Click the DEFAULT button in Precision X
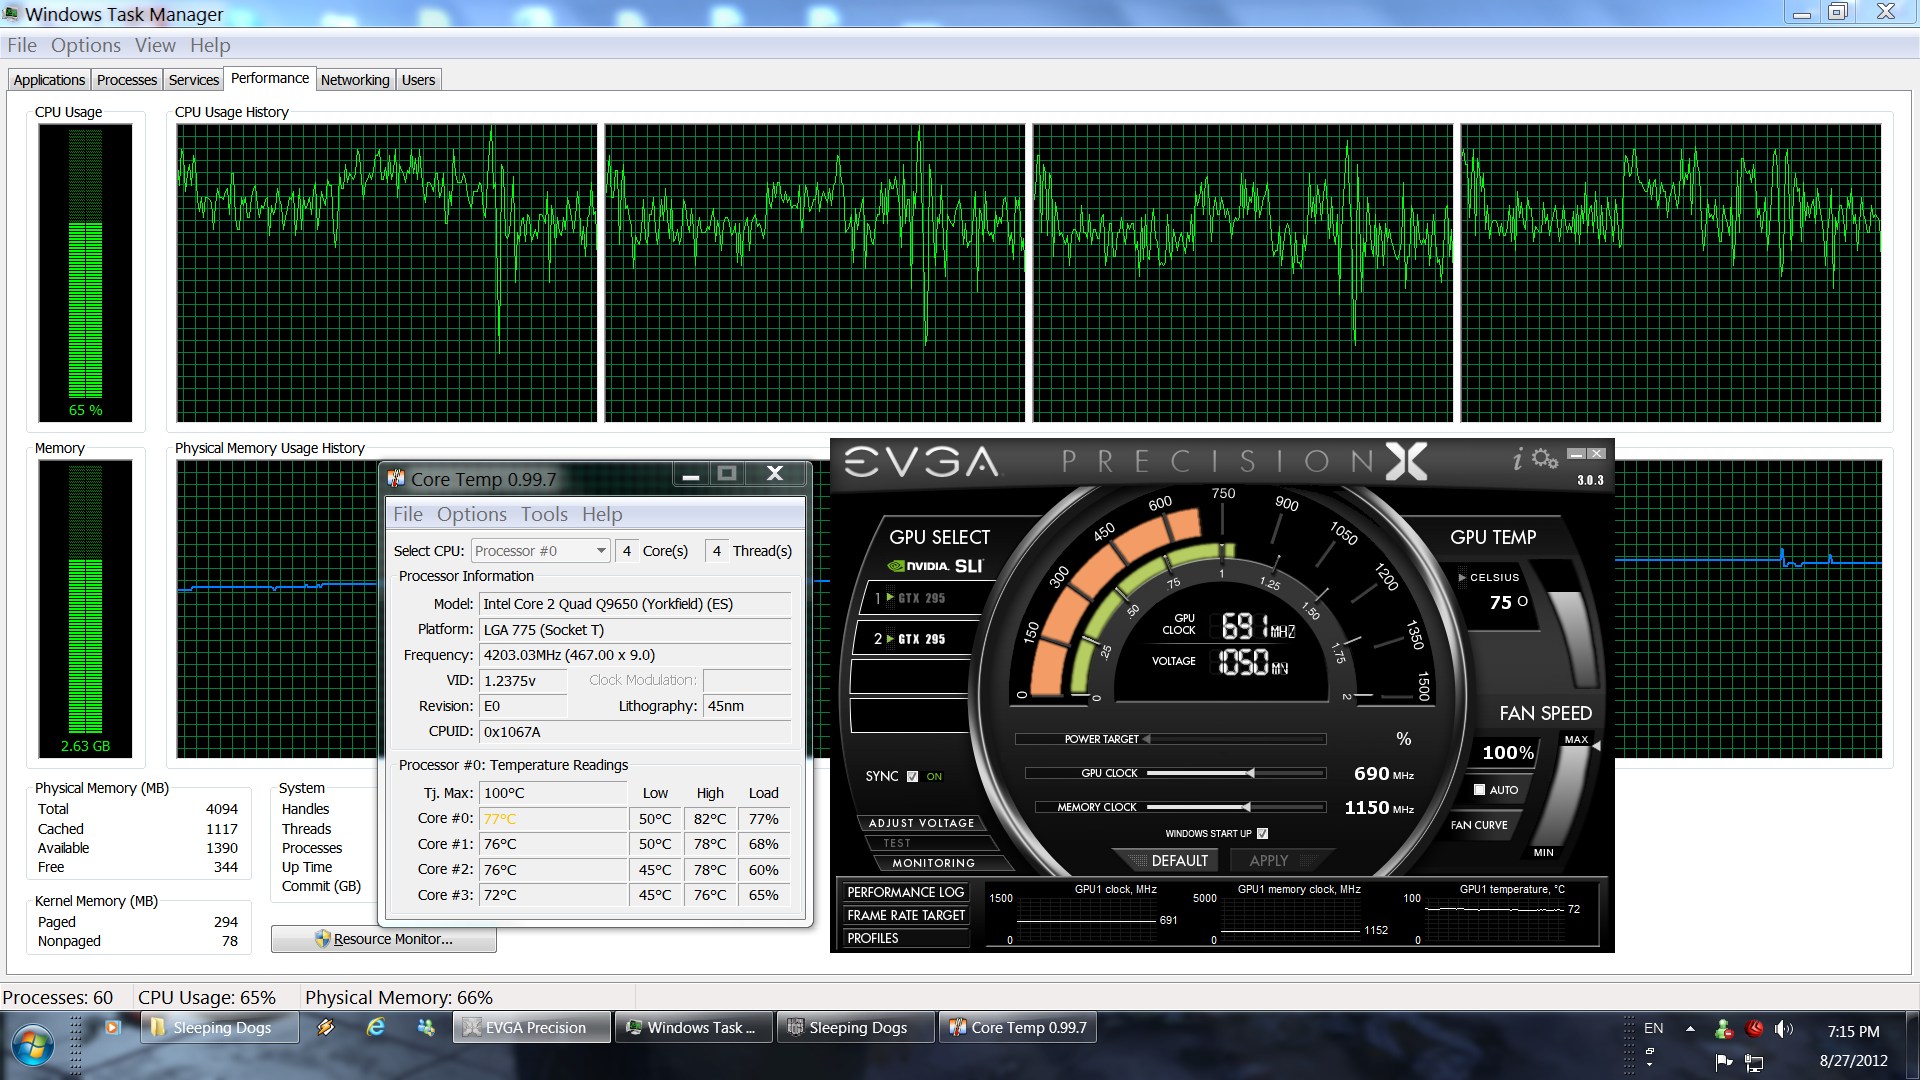Viewport: 1920px width, 1080px height. pos(1170,860)
